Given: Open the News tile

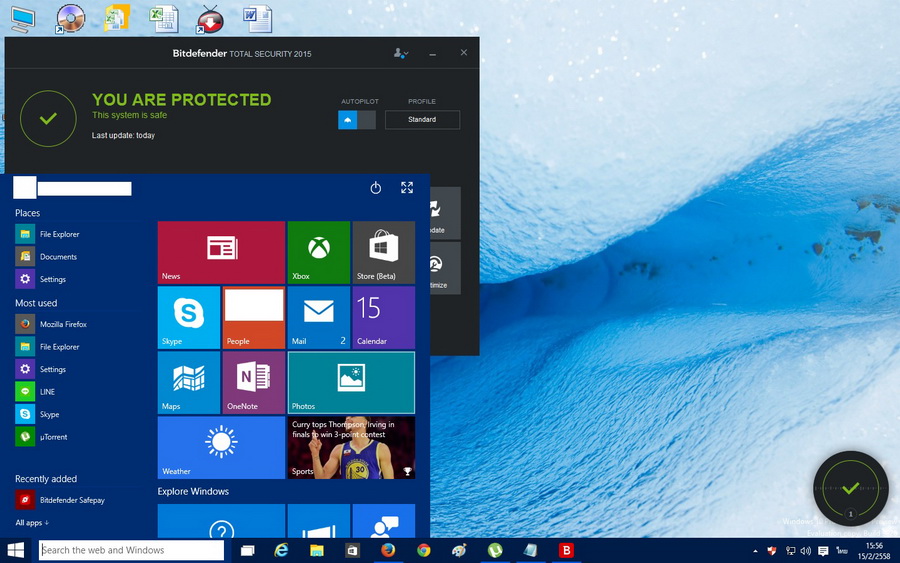Looking at the screenshot, I should click(221, 253).
